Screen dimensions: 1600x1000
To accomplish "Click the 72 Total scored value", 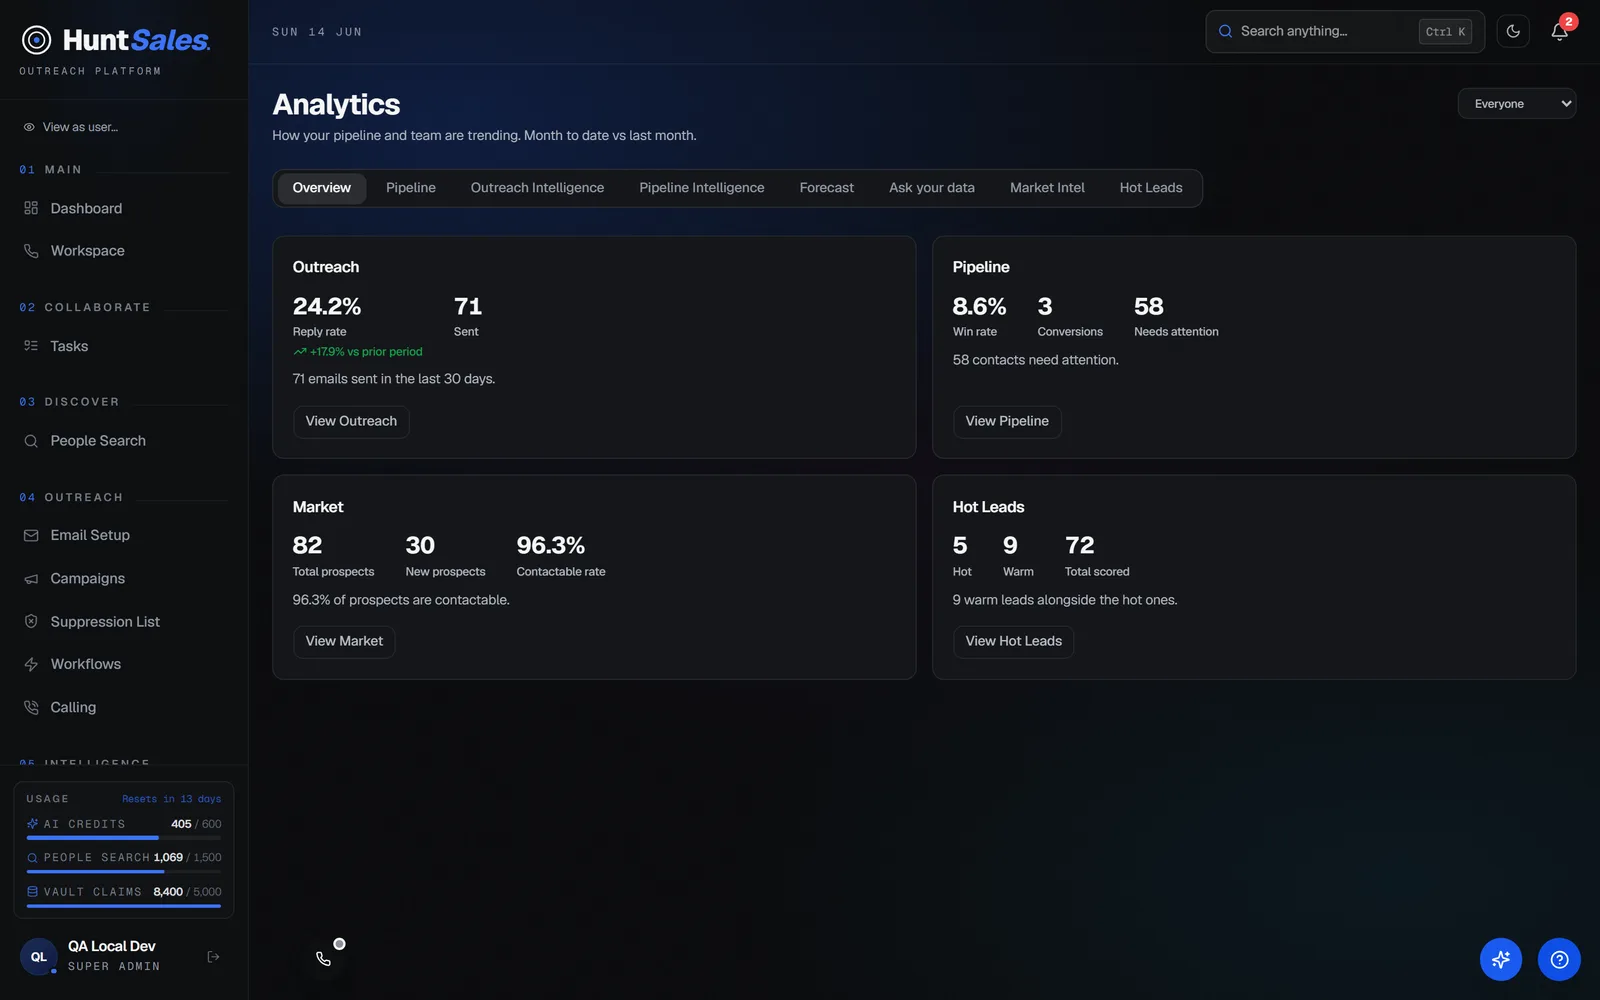I will pos(1080,546).
